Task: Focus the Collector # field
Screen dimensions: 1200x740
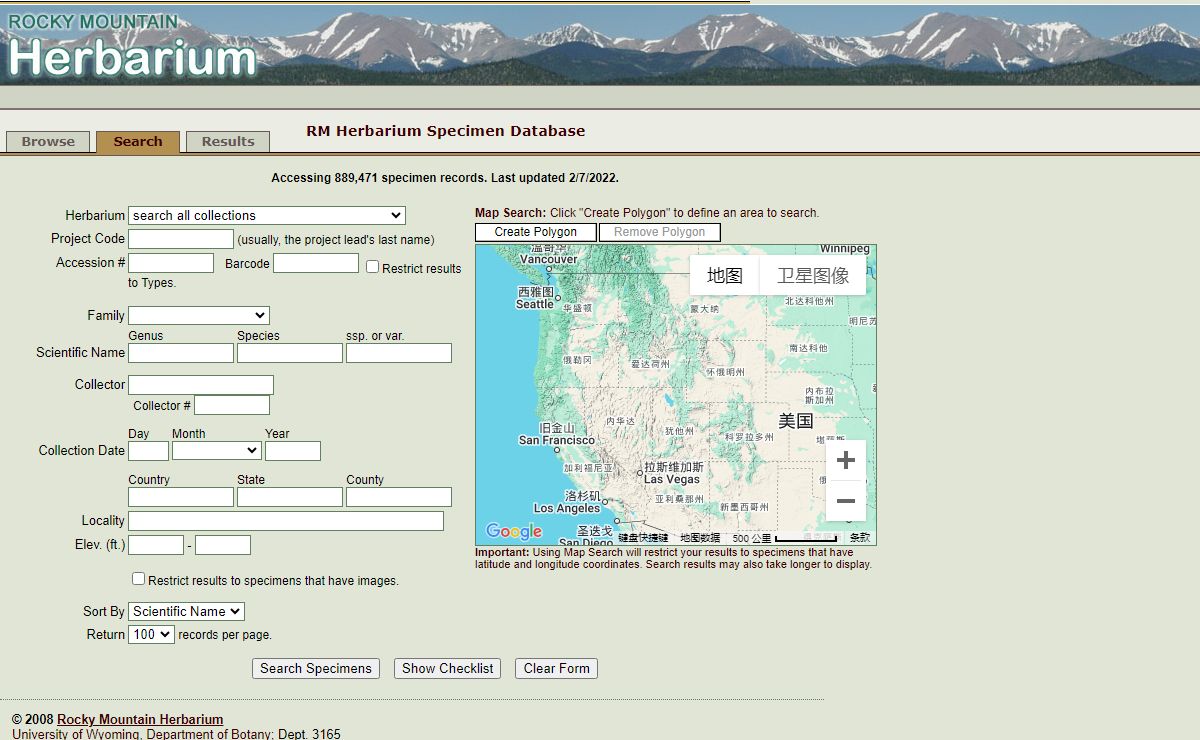Action: click(232, 405)
